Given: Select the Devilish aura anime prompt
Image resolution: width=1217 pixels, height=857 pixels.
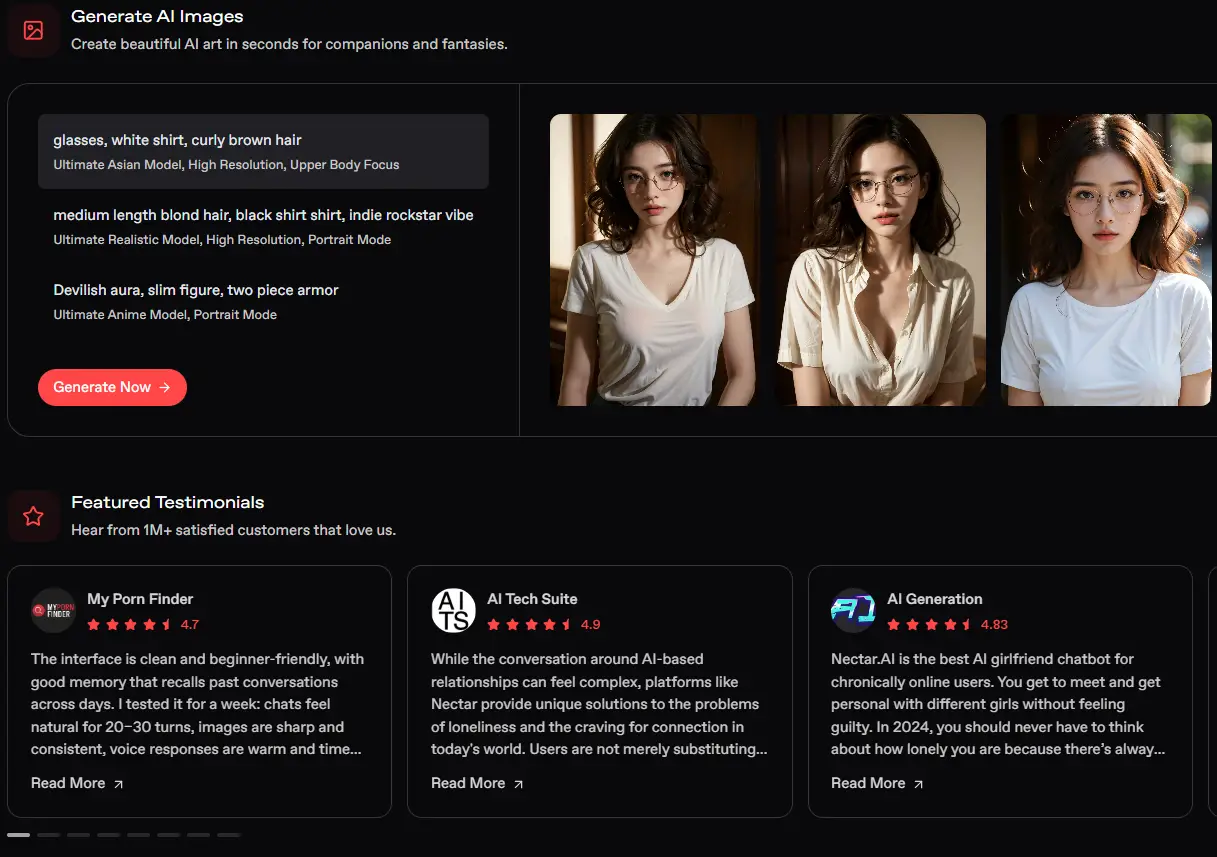Looking at the screenshot, I should pos(263,301).
